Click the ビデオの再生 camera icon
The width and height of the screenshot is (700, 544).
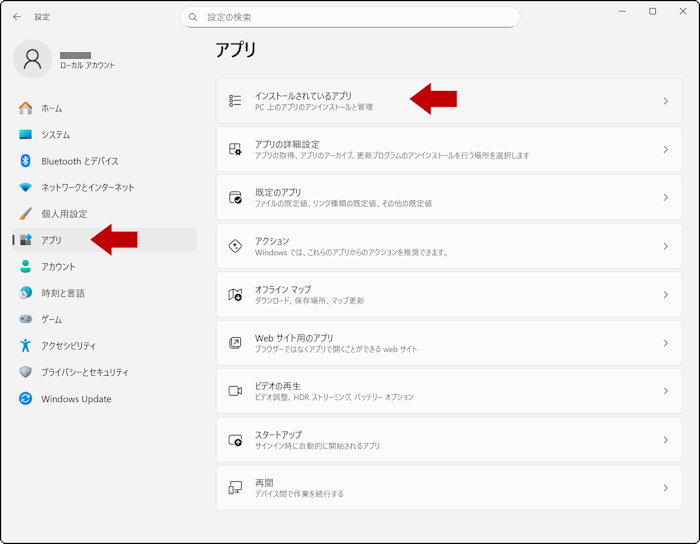pos(235,391)
